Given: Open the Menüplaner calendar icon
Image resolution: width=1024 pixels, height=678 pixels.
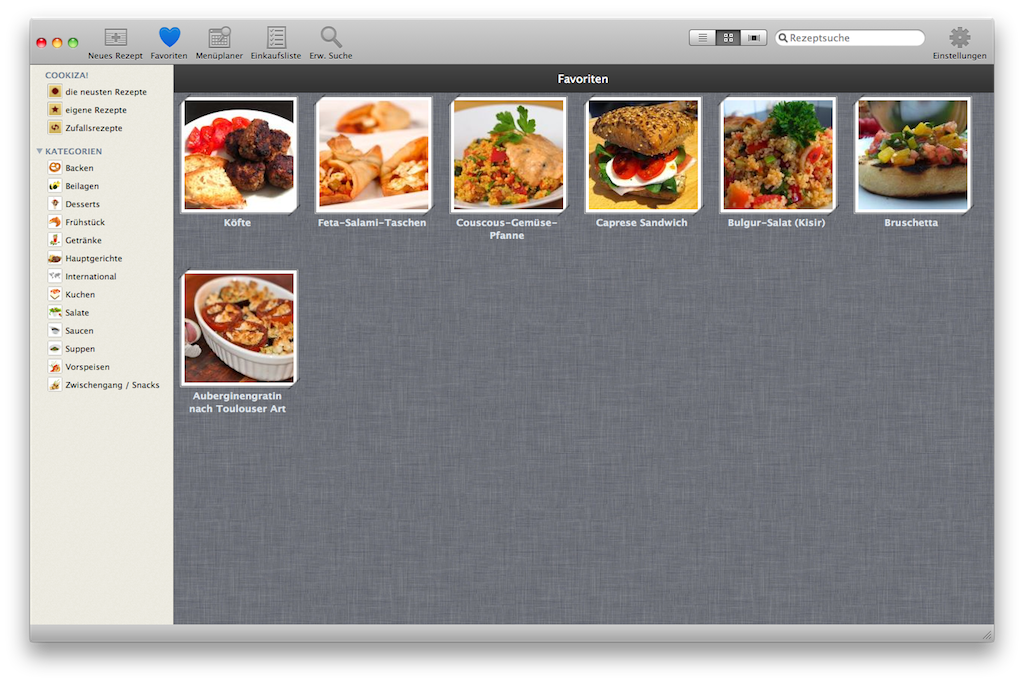Looking at the screenshot, I should (219, 37).
